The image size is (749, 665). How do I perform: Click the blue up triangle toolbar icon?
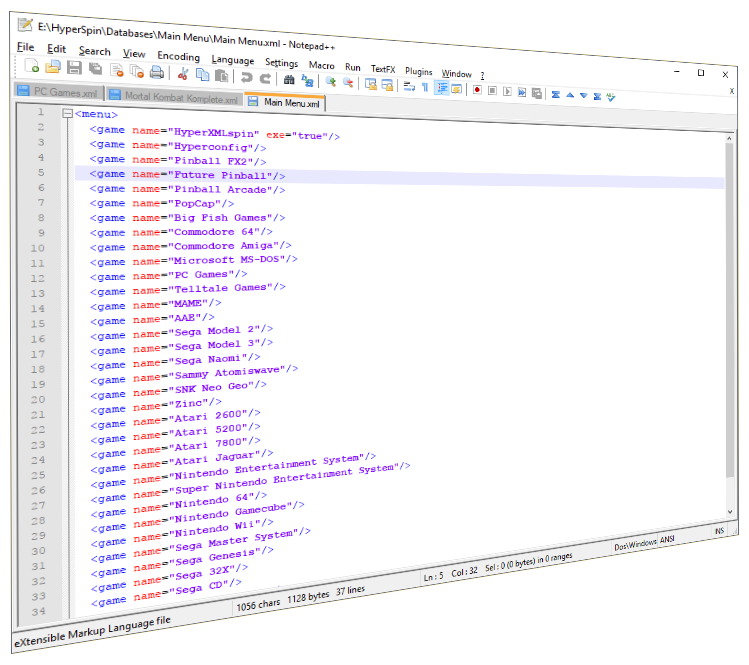click(x=570, y=95)
